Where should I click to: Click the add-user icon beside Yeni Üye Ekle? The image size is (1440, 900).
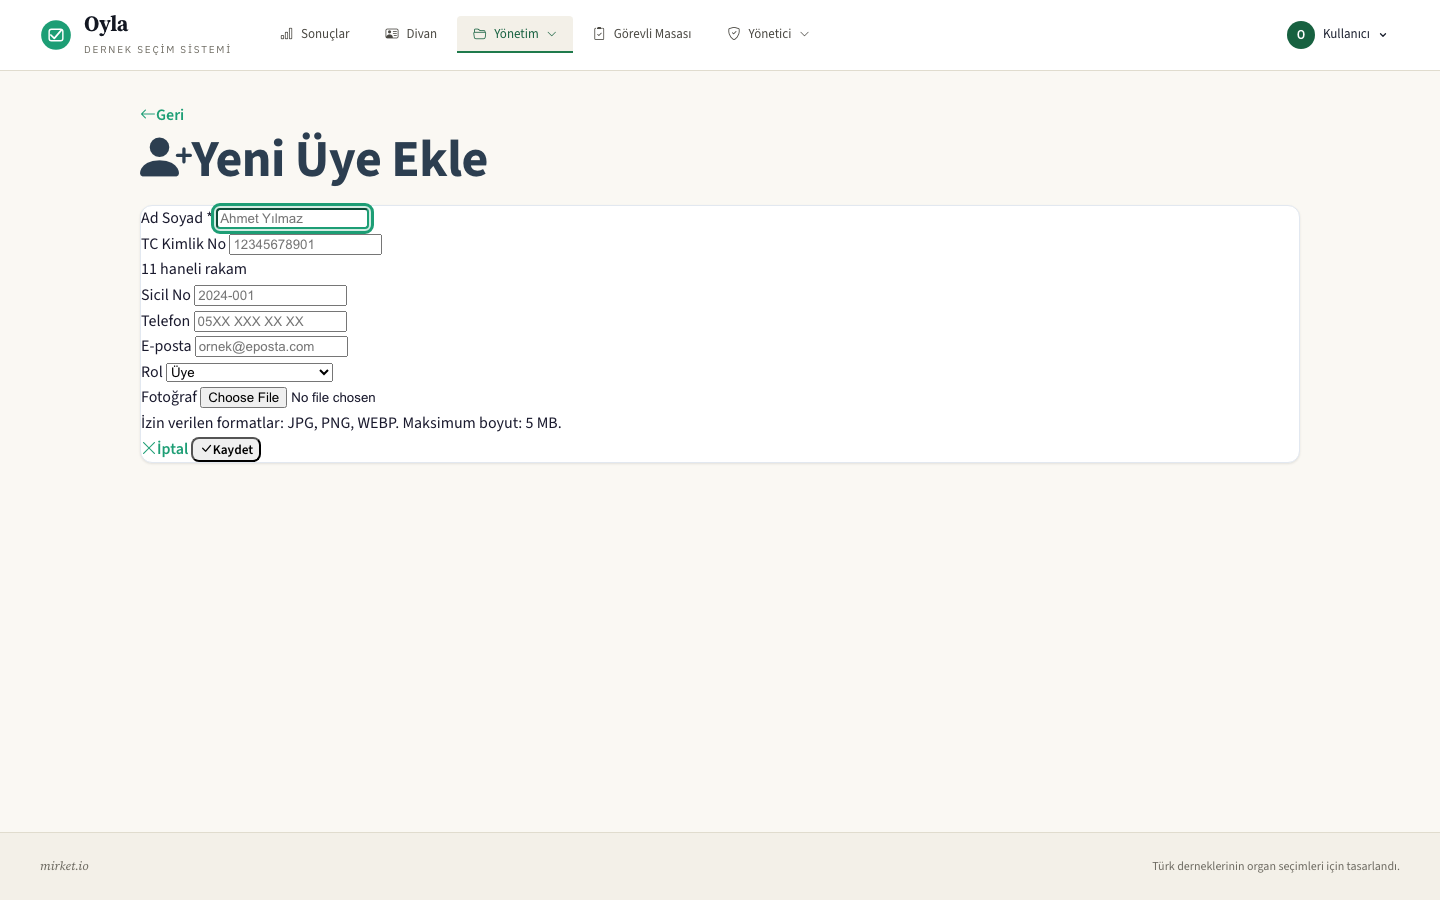pyautogui.click(x=166, y=158)
